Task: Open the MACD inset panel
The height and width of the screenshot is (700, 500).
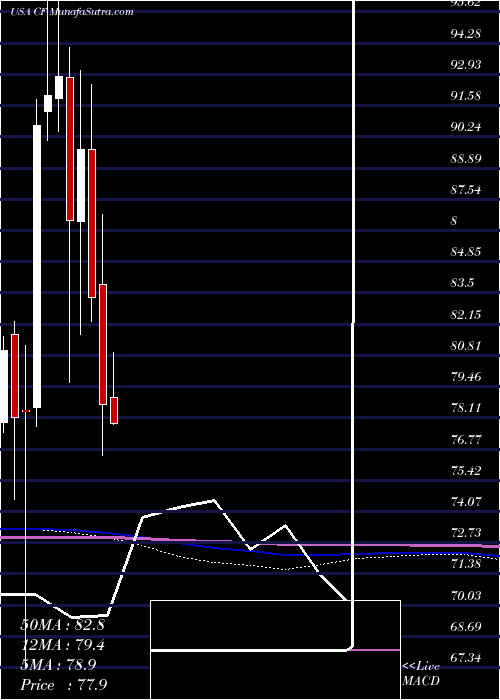Action: (x=275, y=650)
